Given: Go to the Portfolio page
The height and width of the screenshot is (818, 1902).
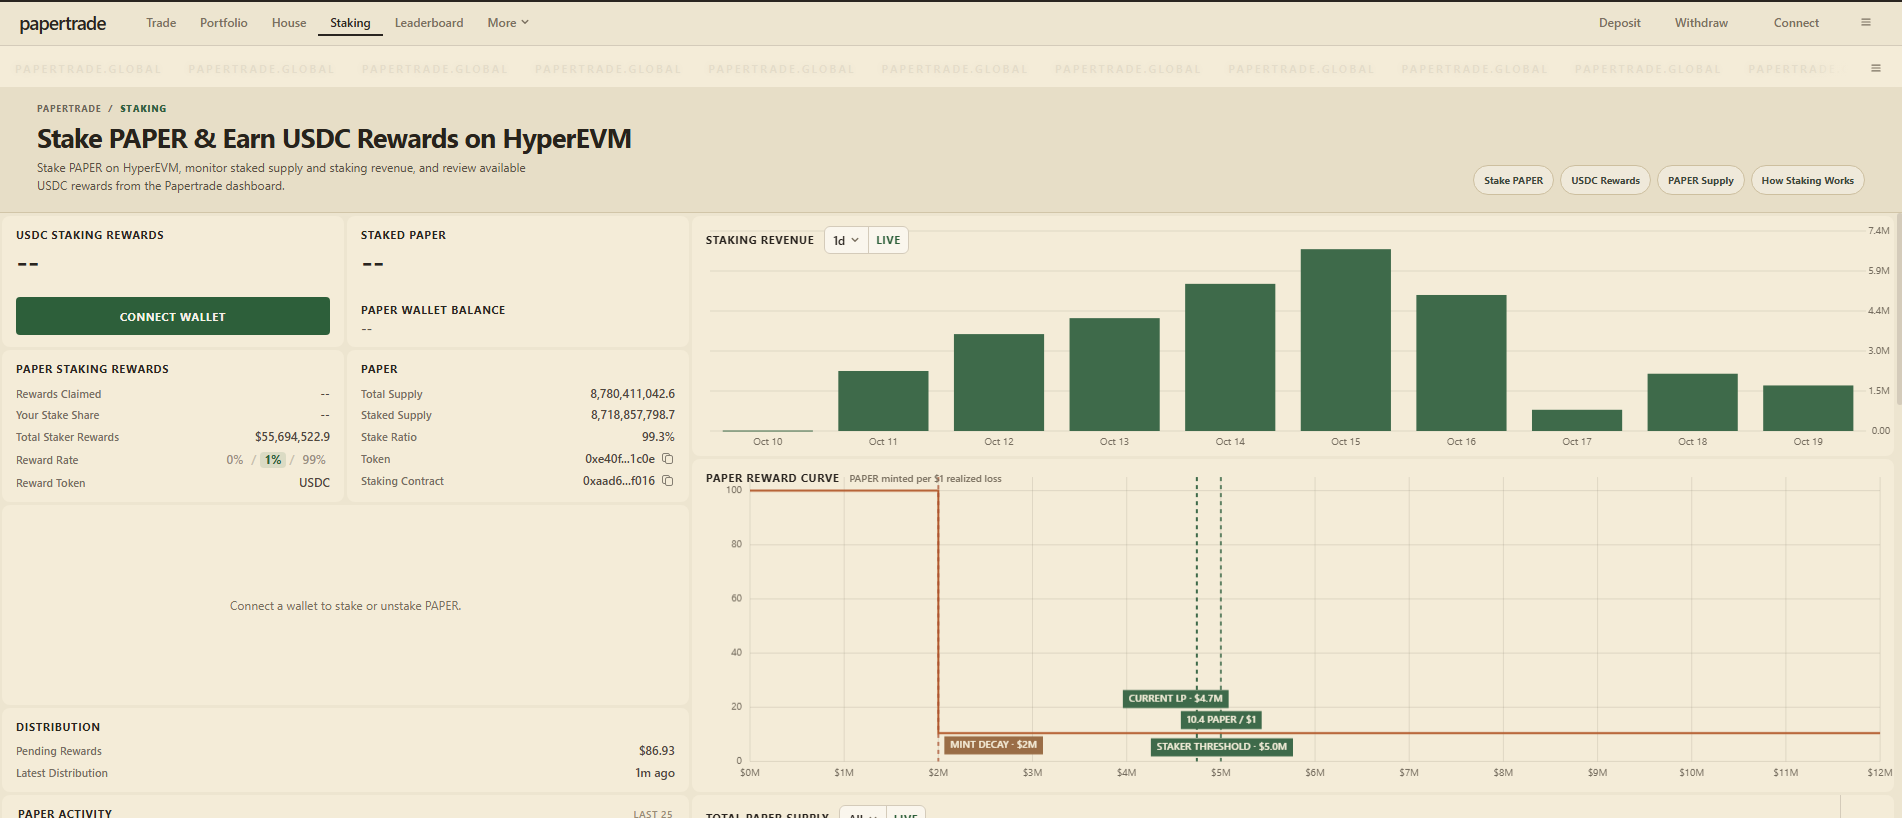Looking at the screenshot, I should 224,23.
